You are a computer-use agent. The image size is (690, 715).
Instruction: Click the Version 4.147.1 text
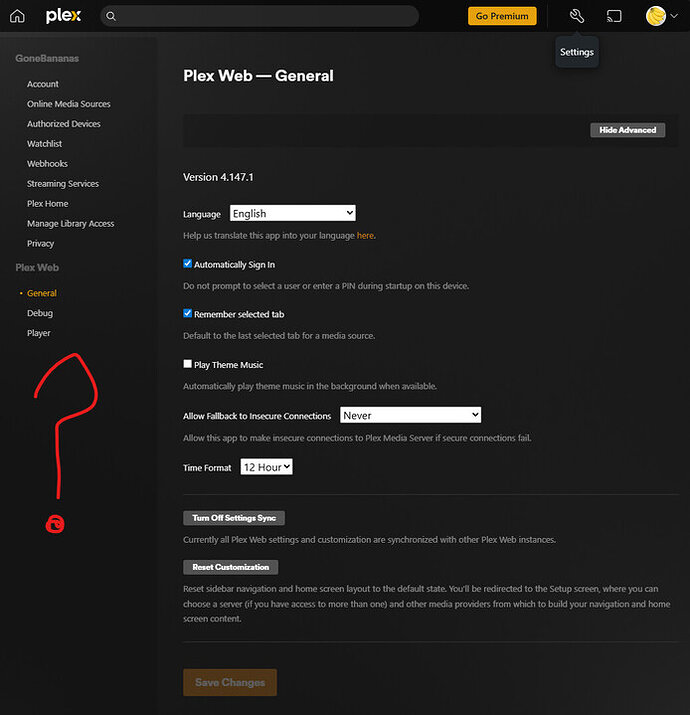click(218, 177)
